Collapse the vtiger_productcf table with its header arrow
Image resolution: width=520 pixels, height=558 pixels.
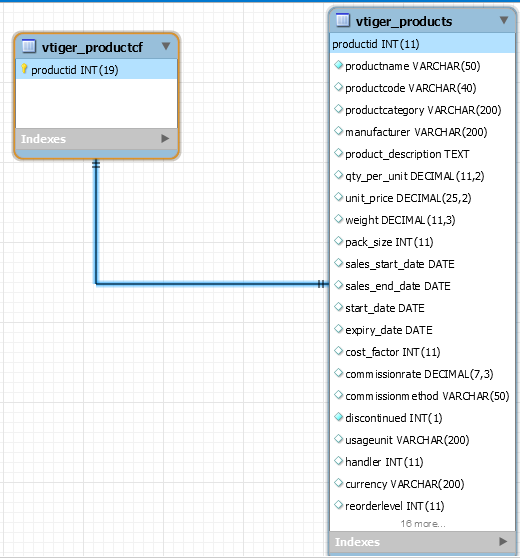coord(166,46)
